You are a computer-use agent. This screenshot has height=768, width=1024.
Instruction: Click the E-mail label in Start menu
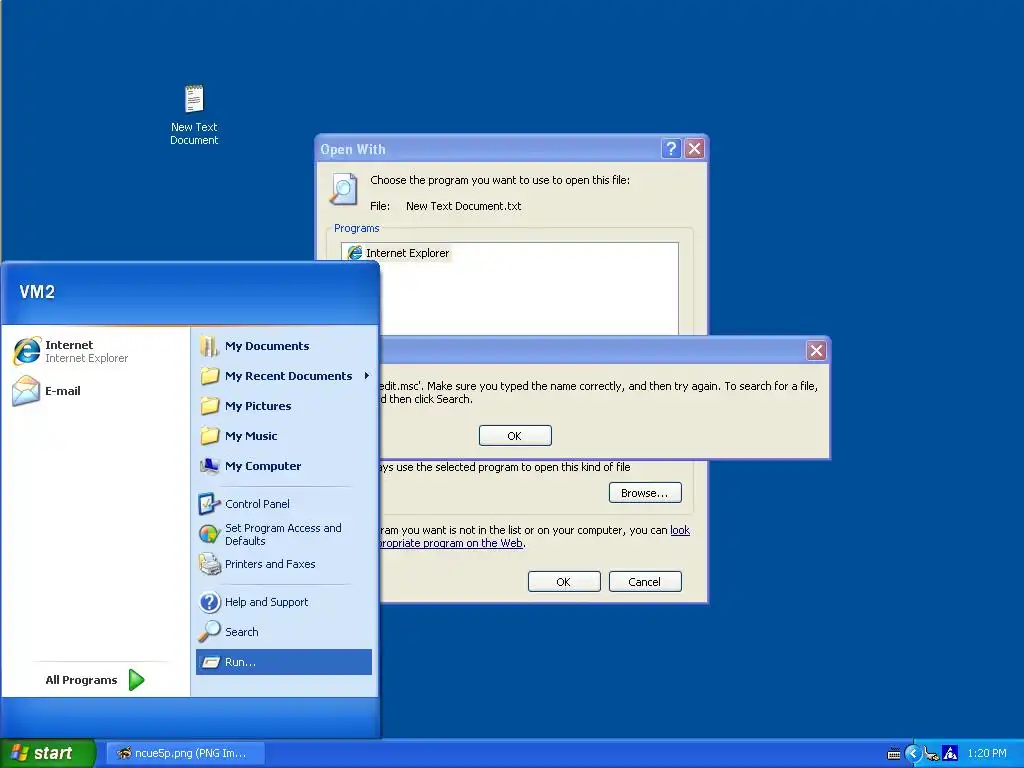[63, 391]
